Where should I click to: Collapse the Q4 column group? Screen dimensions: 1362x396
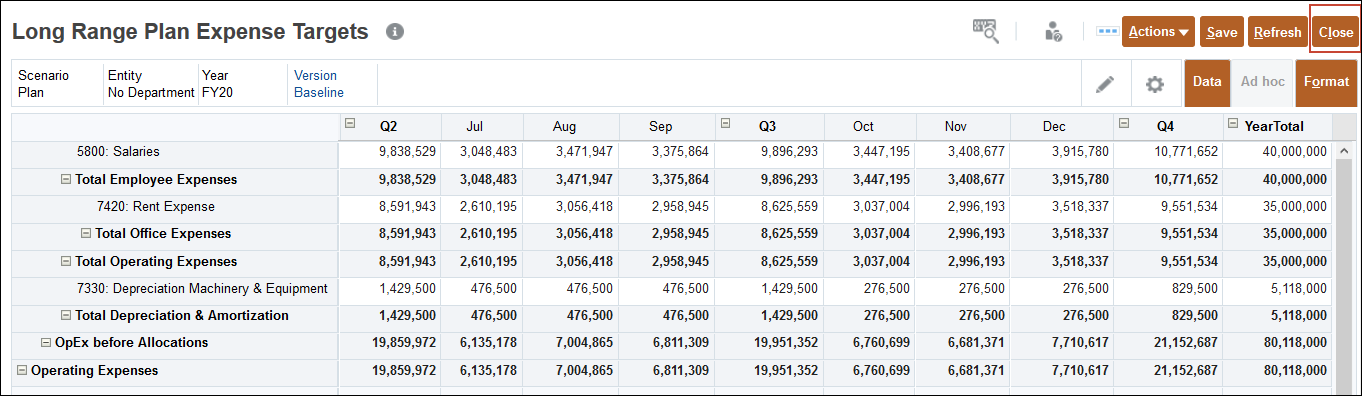click(1124, 124)
